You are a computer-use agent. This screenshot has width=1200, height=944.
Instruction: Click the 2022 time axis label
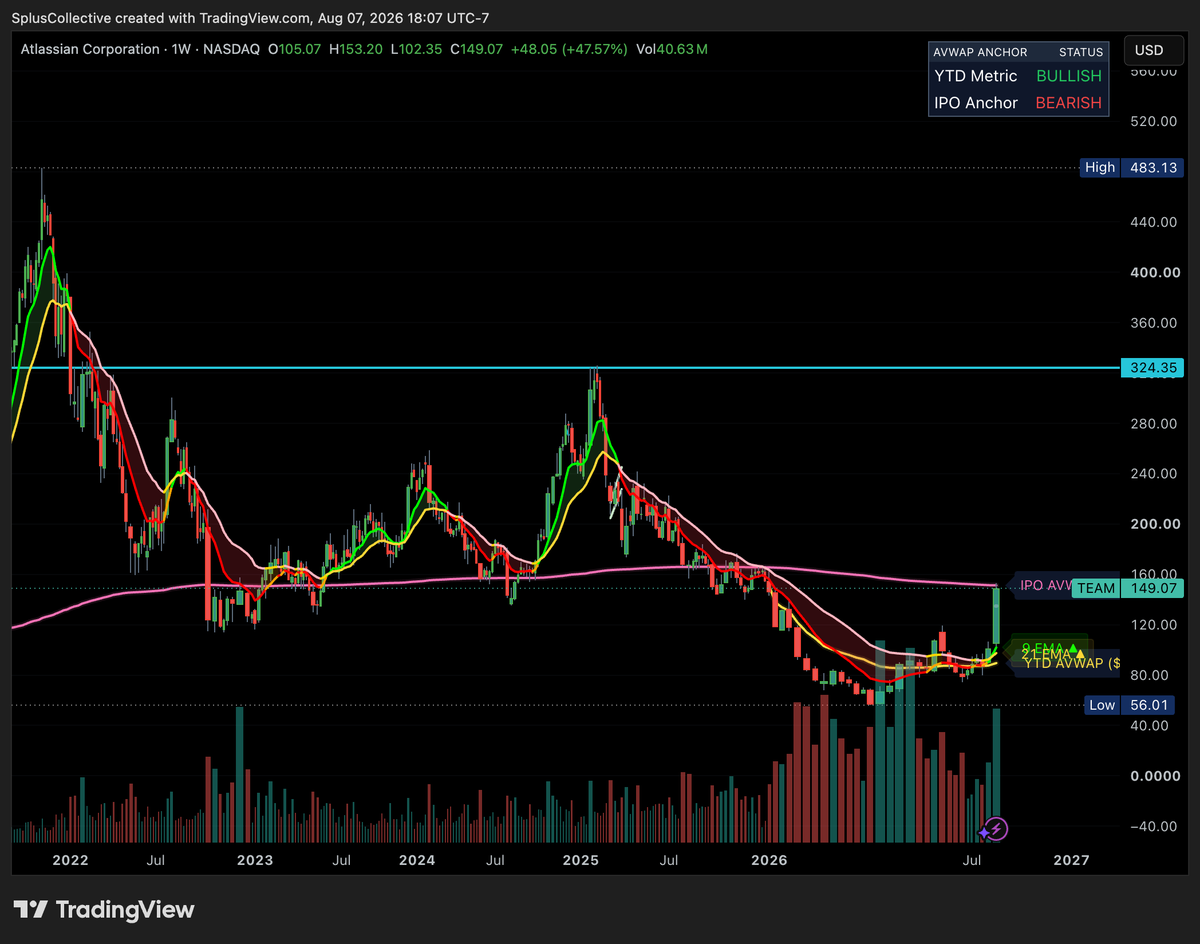click(x=70, y=860)
